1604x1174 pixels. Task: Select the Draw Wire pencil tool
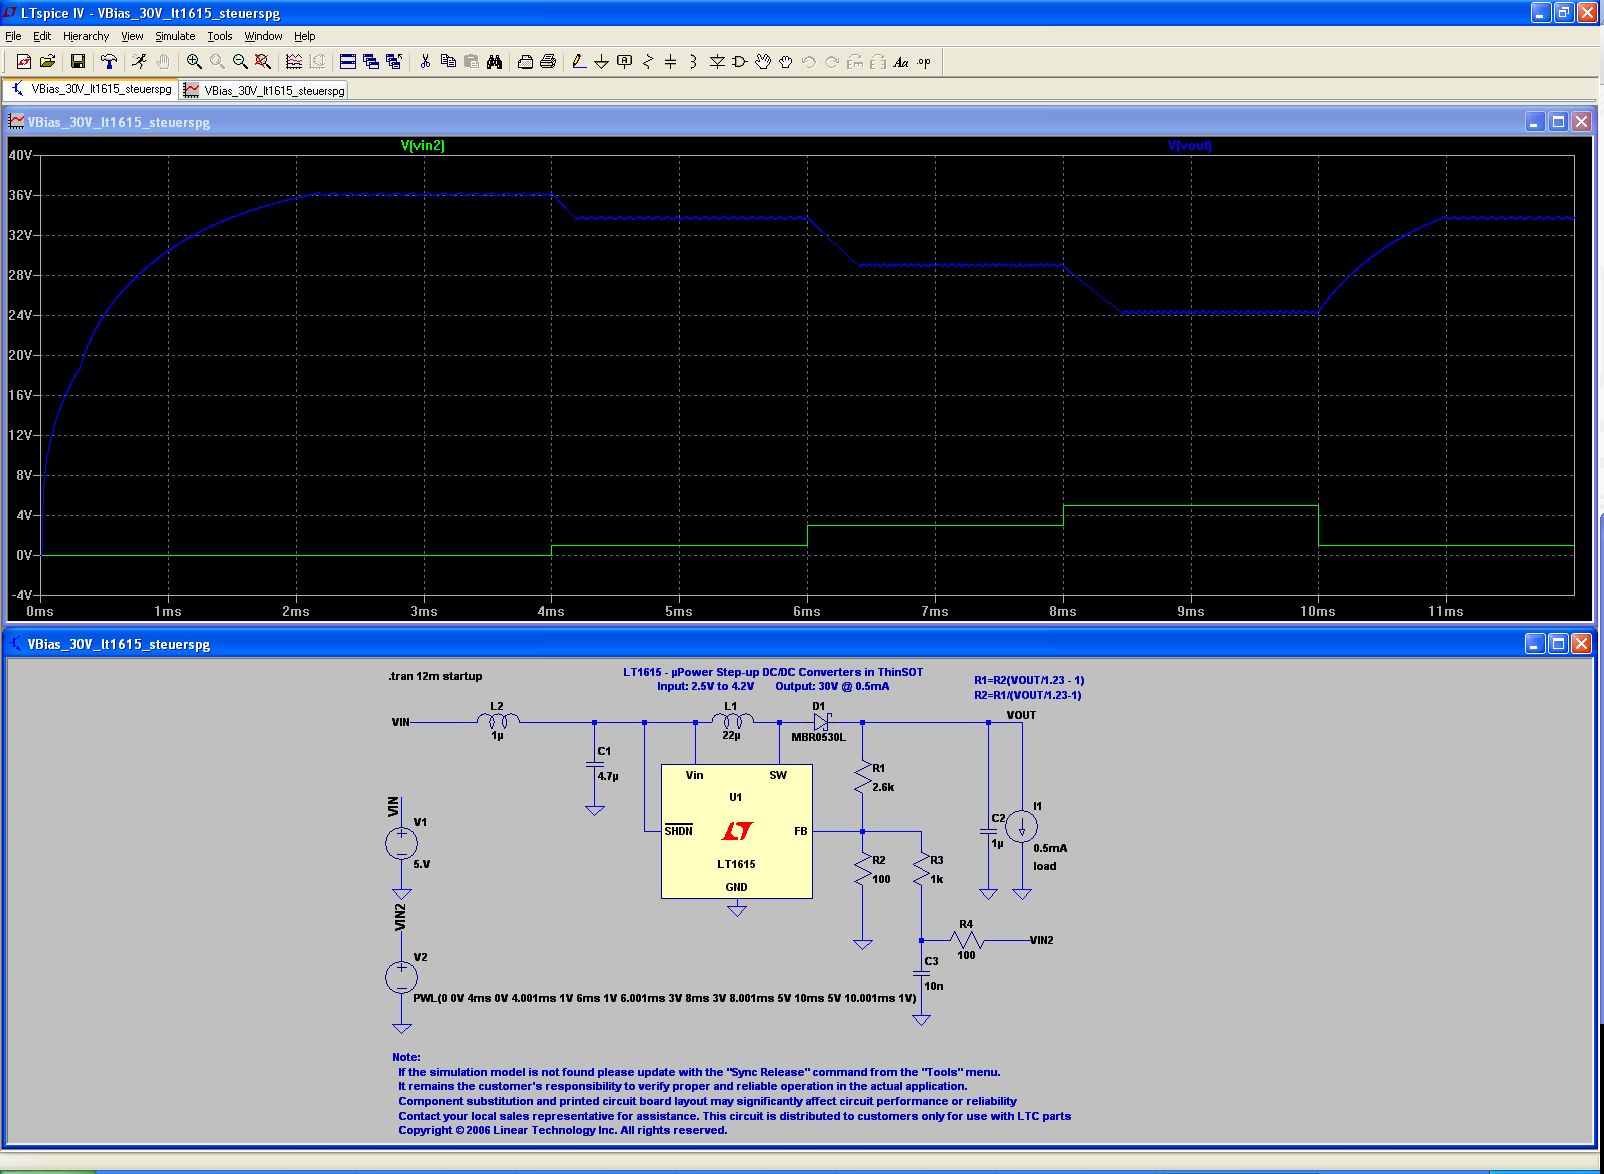[579, 62]
